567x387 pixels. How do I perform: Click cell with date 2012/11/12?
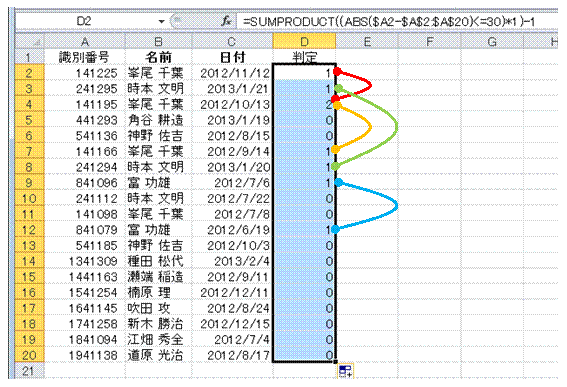pos(232,73)
